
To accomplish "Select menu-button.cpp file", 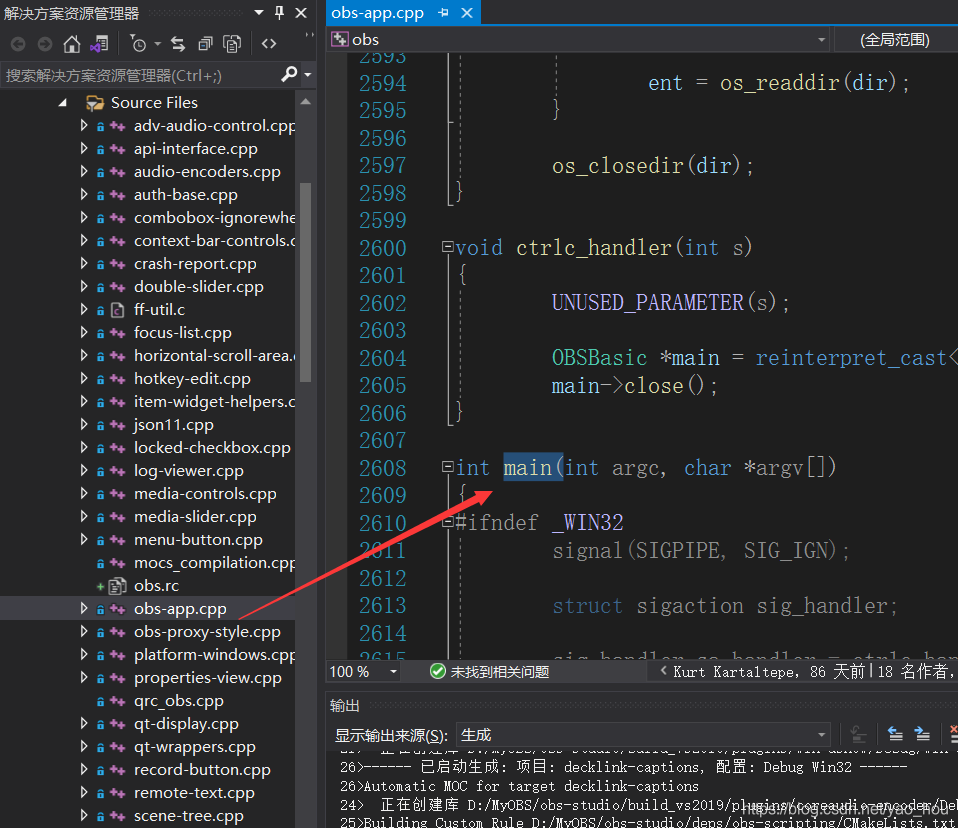I will click(x=198, y=540).
